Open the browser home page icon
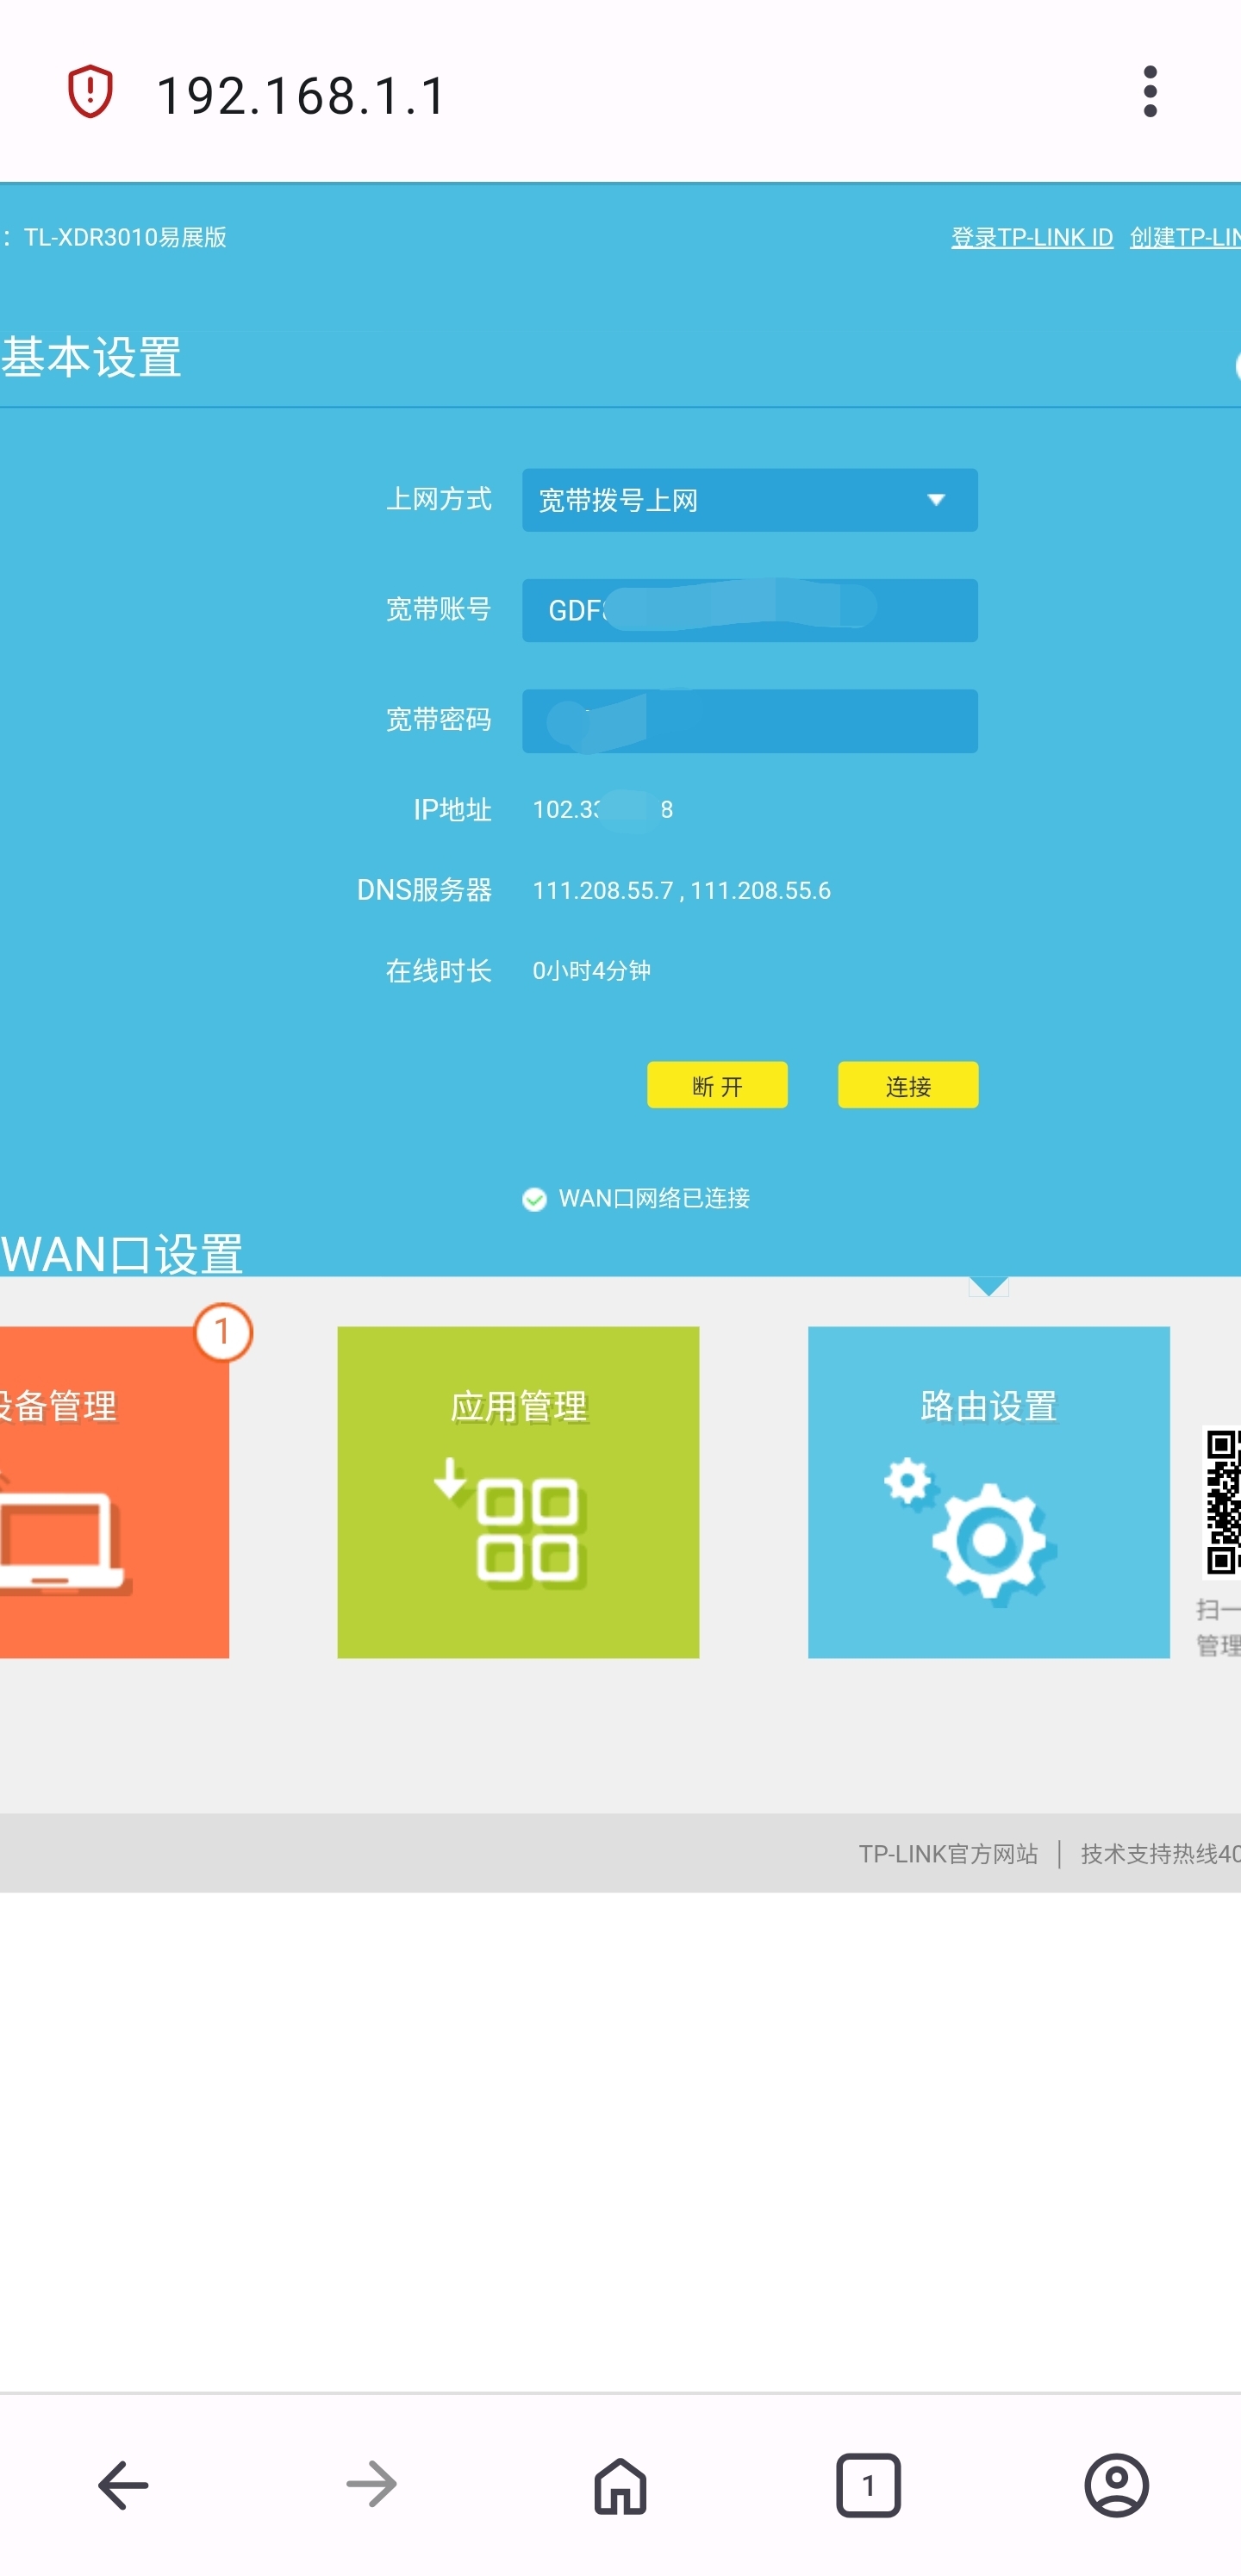The height and width of the screenshot is (2576, 1241). 620,2484
